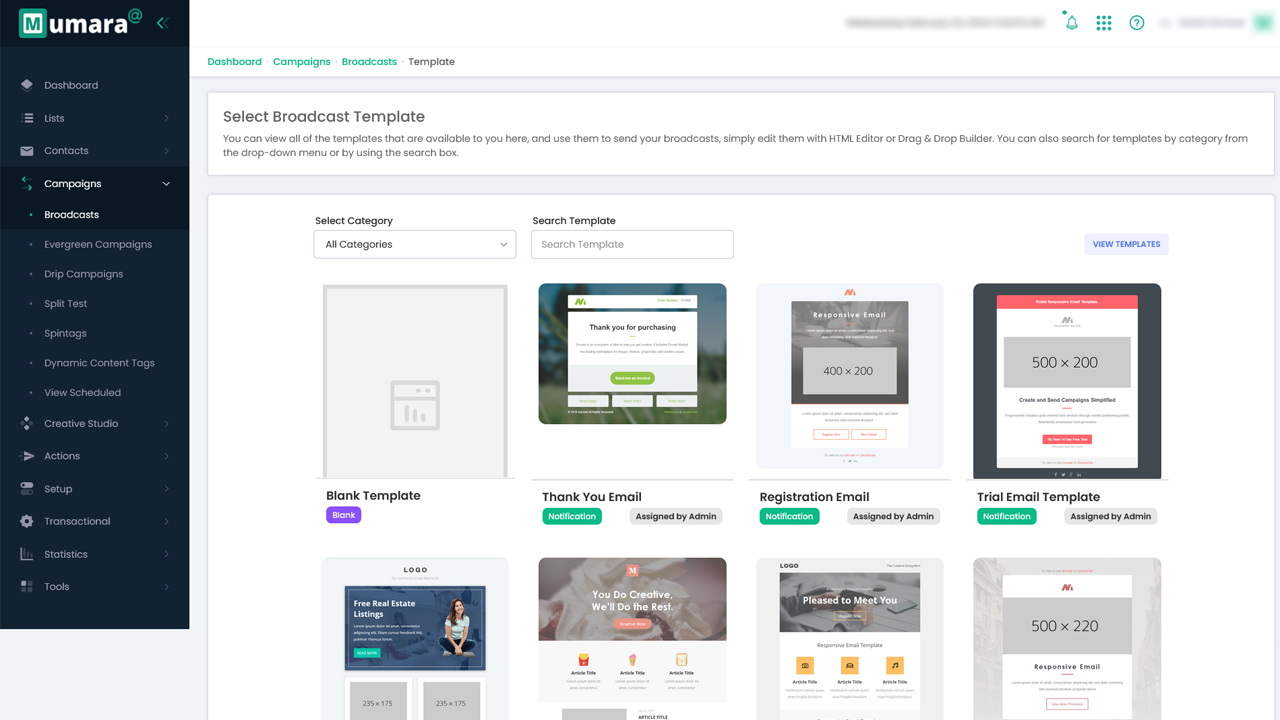The width and height of the screenshot is (1280, 720).
Task: Select the Pleased to Meet You thumbnail
Action: (x=850, y=639)
